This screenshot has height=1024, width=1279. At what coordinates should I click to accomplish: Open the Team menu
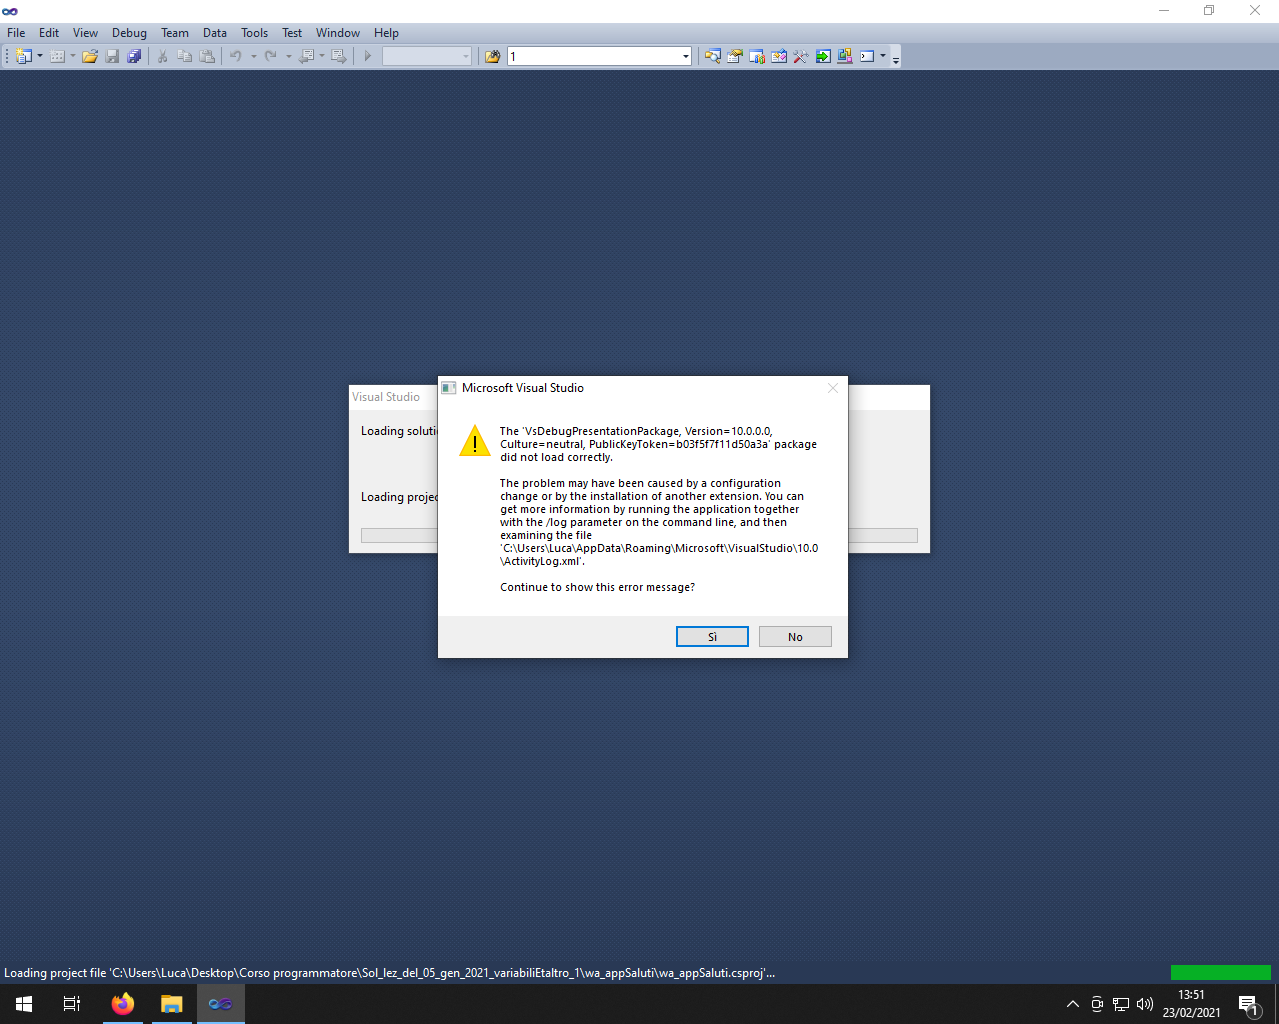click(175, 33)
